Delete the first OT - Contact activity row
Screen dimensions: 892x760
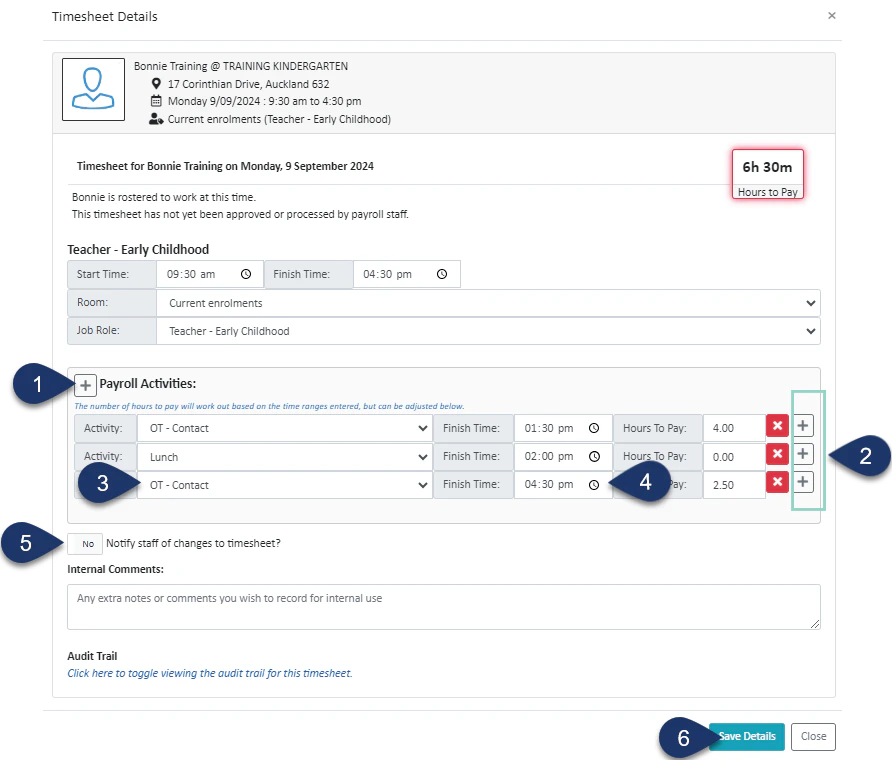[x=777, y=426]
